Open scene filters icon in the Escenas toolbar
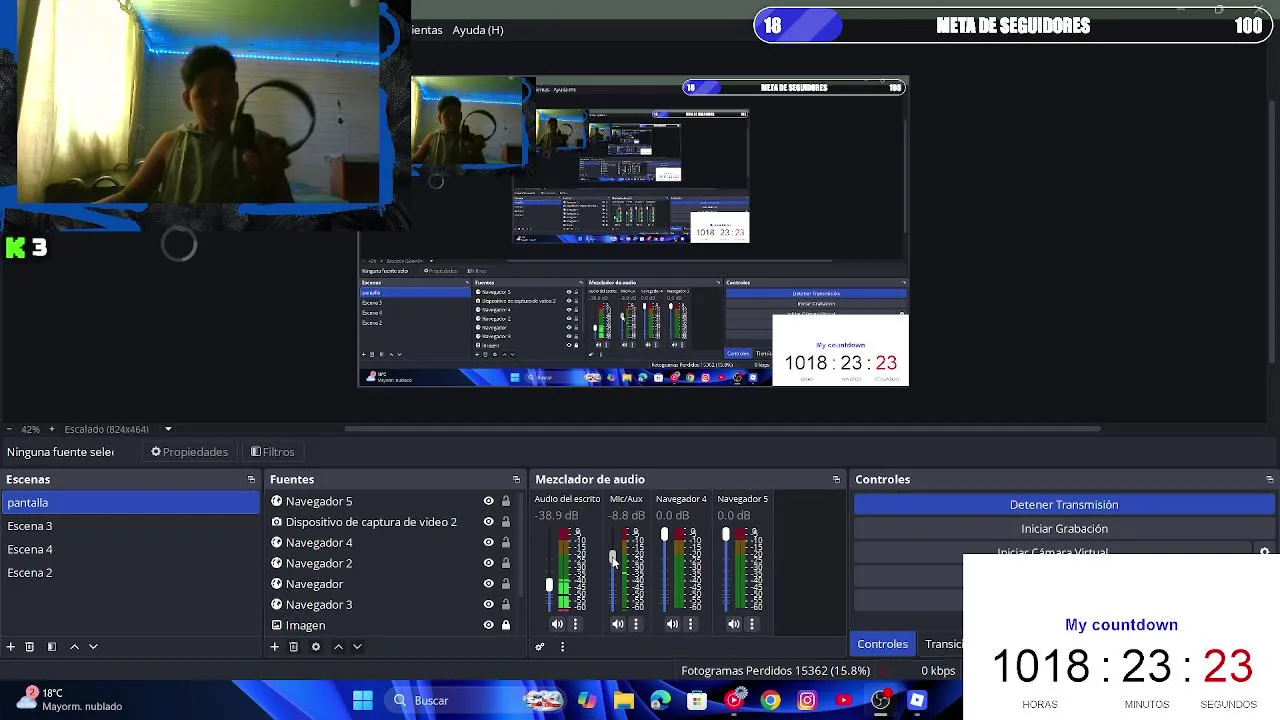 coord(52,647)
